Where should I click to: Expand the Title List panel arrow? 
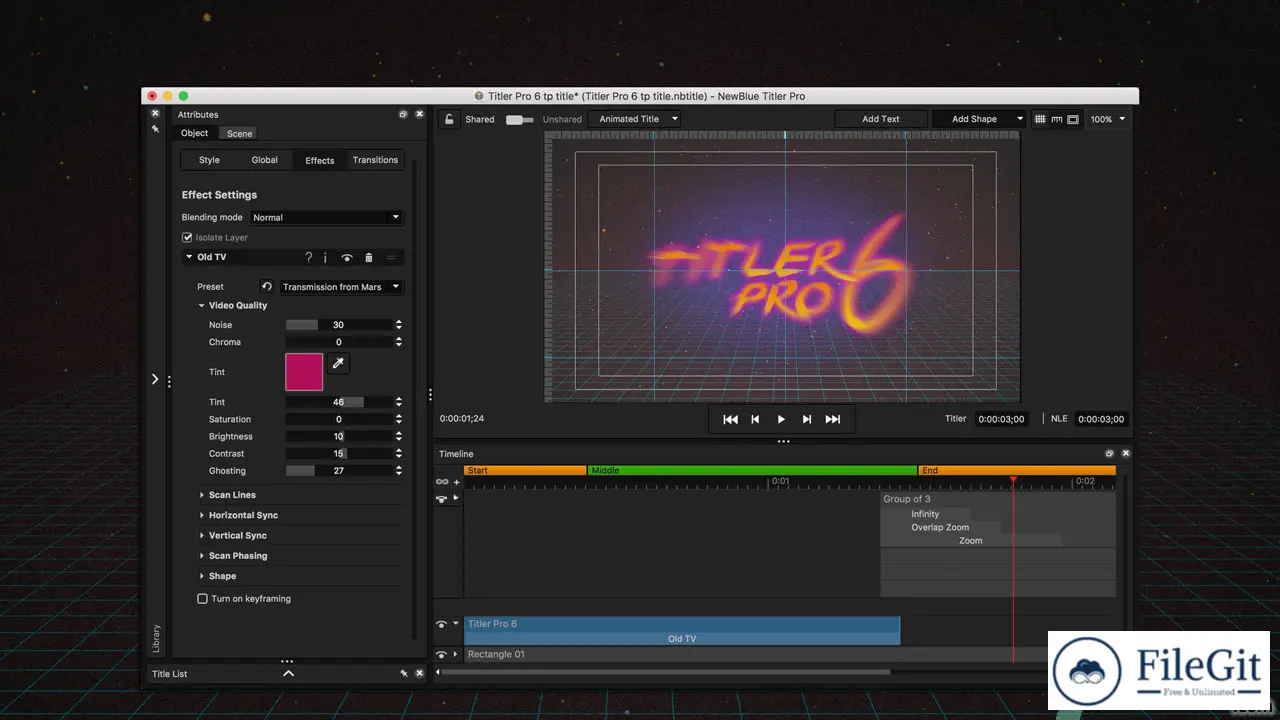point(288,674)
